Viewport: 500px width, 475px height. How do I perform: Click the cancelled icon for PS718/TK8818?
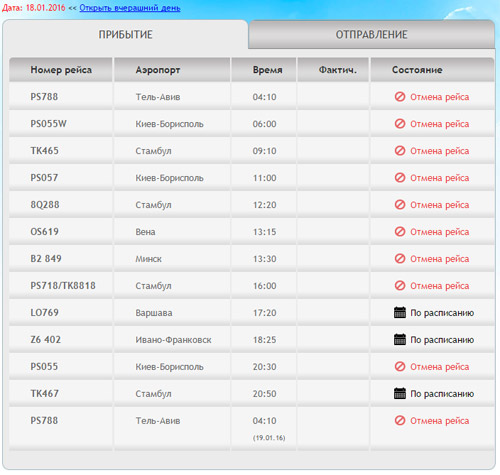point(400,285)
